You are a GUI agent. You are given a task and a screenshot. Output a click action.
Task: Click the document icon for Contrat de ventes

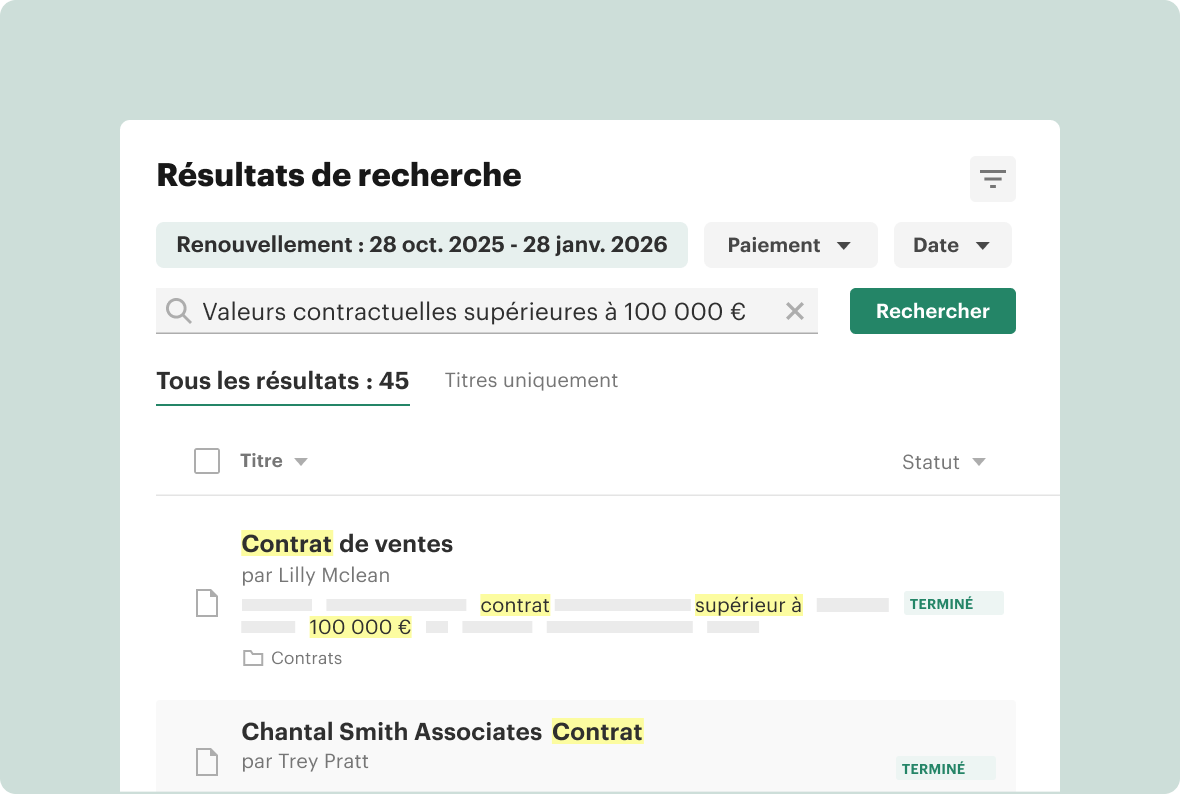207,603
